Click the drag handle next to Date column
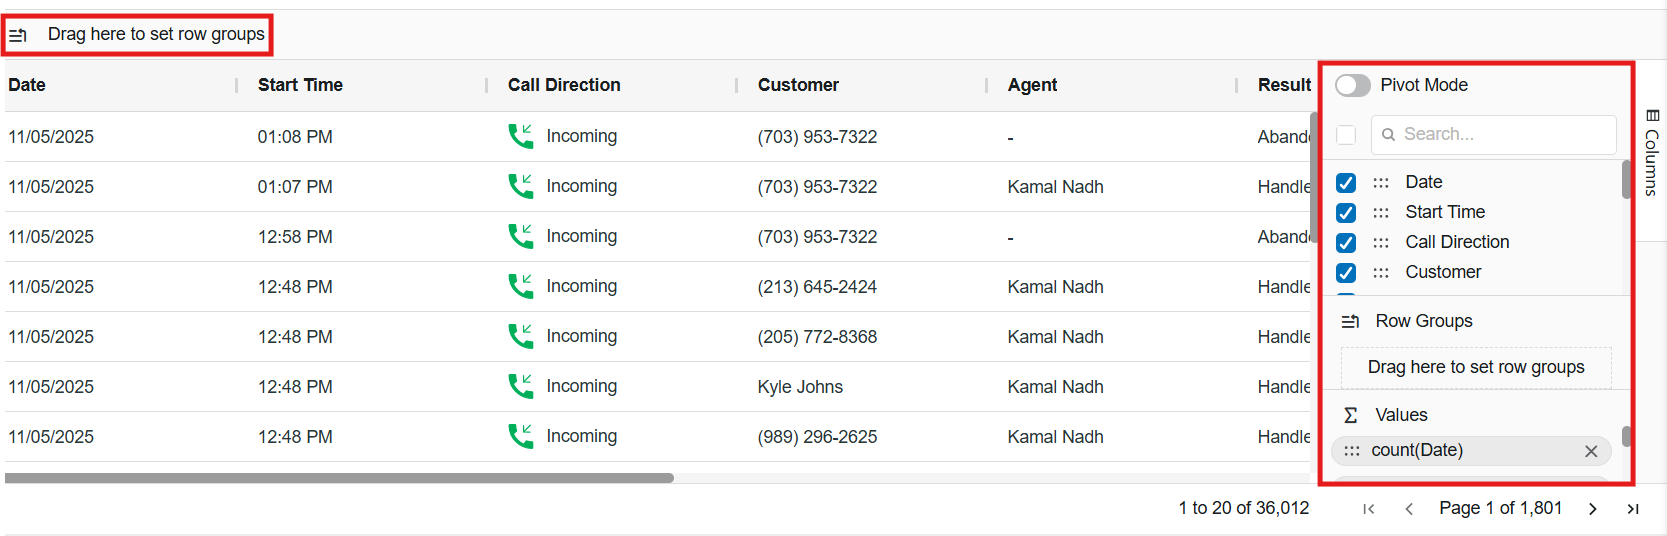Screen dimensions: 1667x536 click(x=1381, y=183)
